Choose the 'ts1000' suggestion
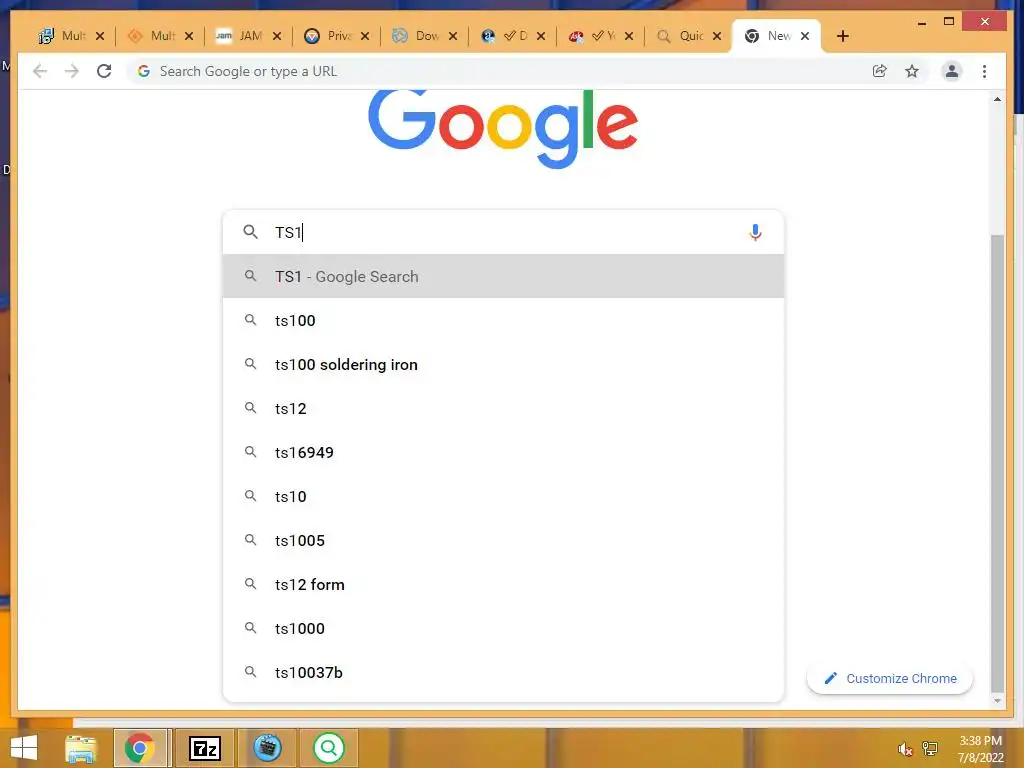 coord(503,628)
